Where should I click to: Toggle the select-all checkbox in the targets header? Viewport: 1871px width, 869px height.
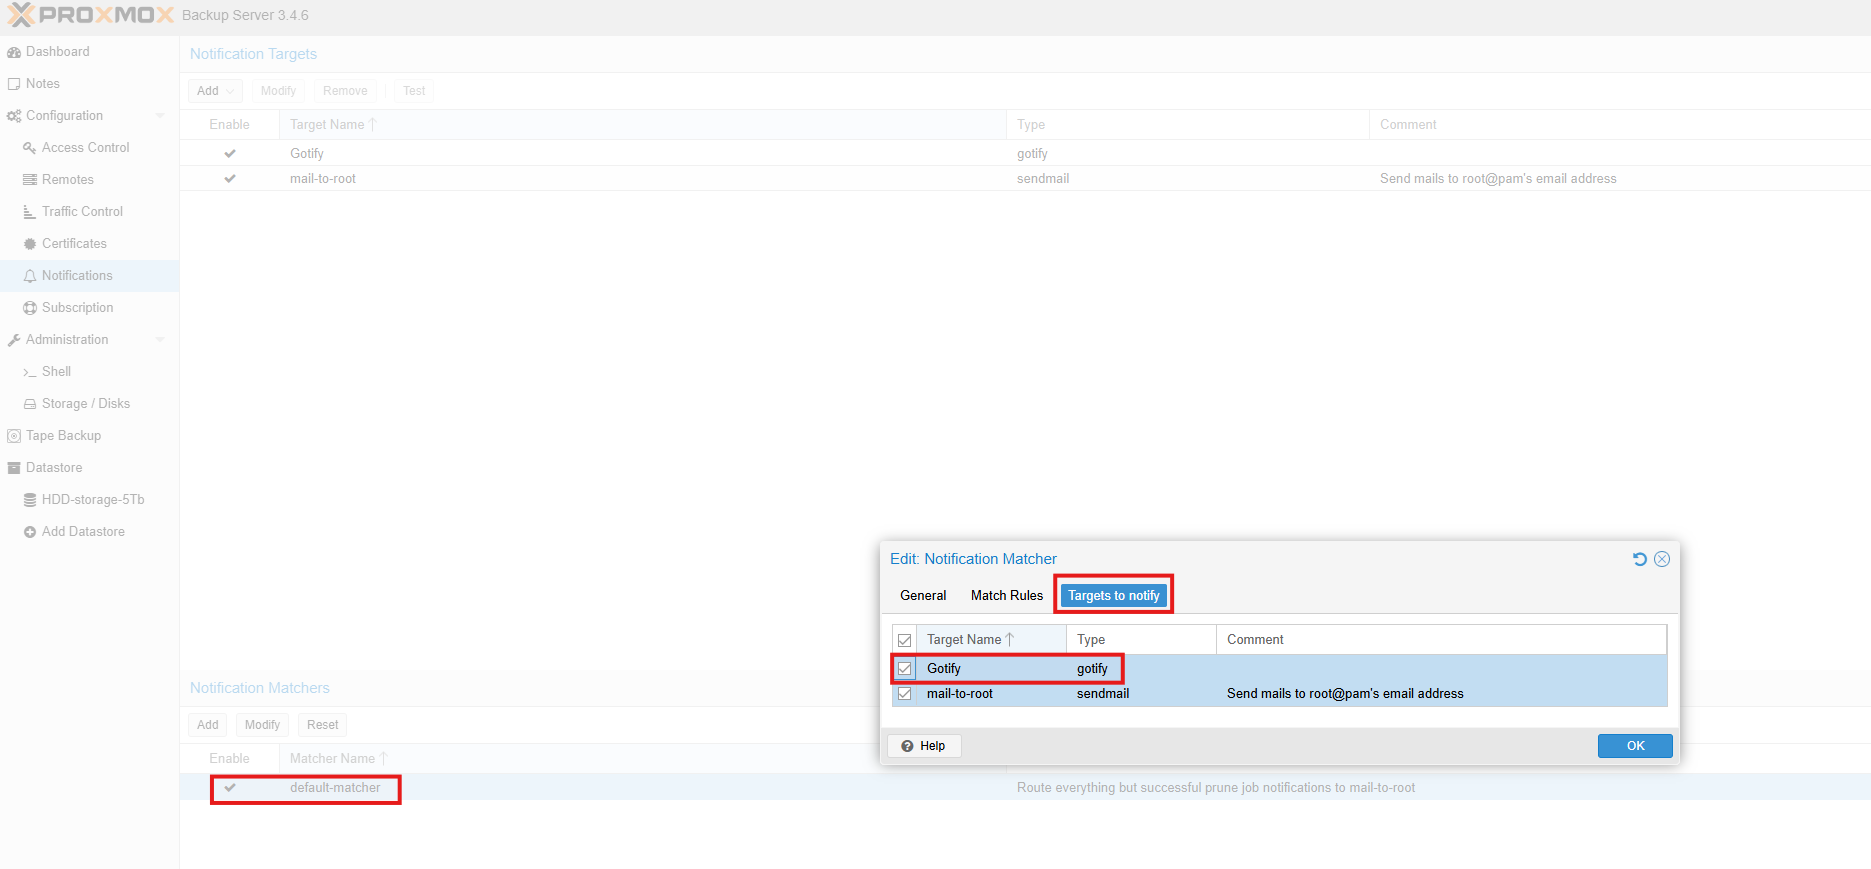tap(905, 640)
